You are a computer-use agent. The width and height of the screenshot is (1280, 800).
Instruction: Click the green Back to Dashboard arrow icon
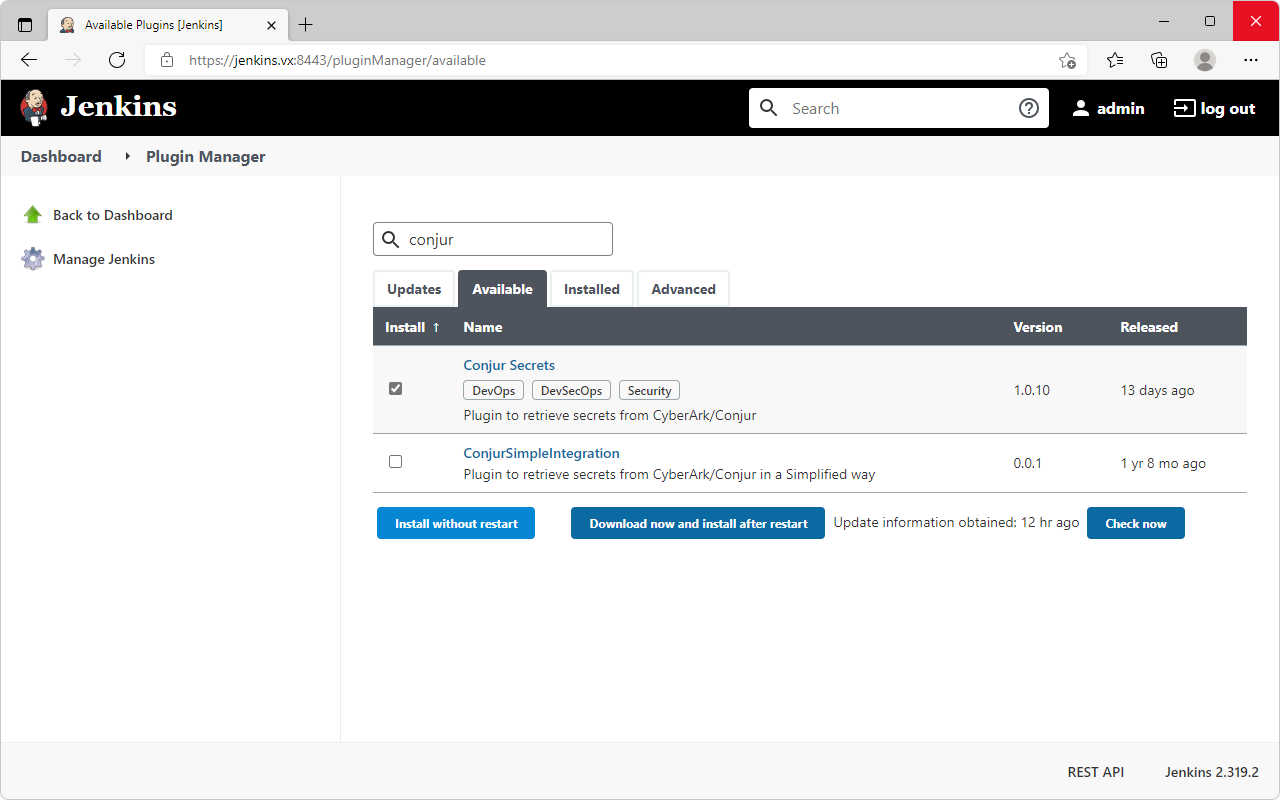33,215
